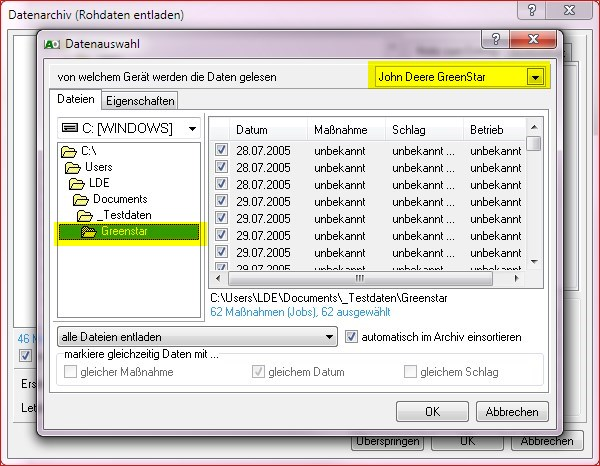Click the drive icon in C: [WINDOWS] selector

(x=70, y=128)
